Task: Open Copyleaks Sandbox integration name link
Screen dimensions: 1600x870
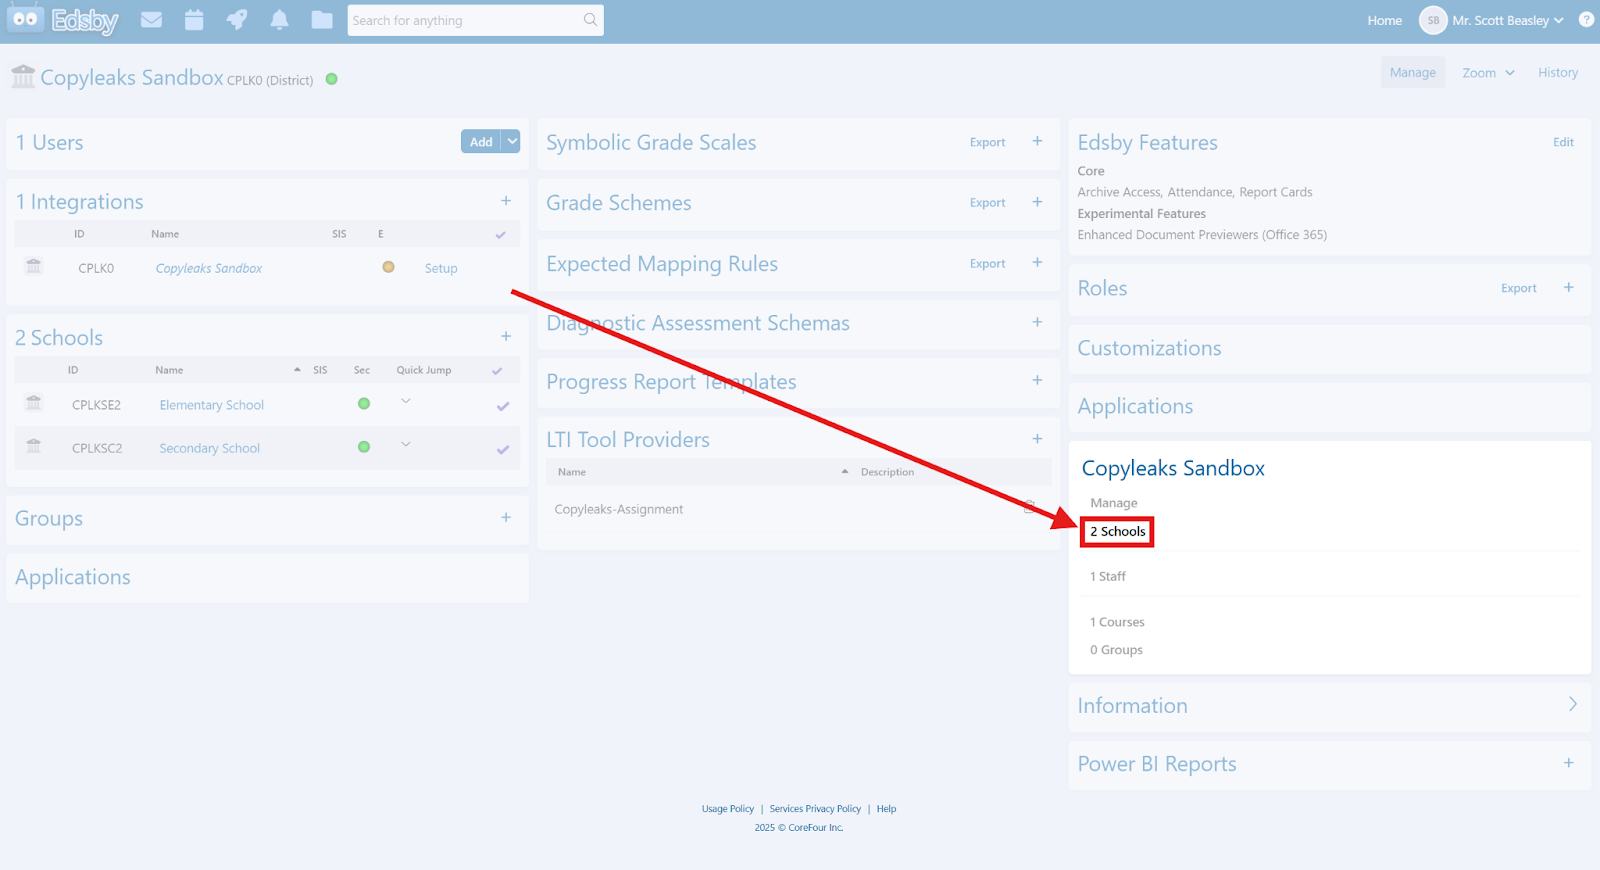Action: 209,268
